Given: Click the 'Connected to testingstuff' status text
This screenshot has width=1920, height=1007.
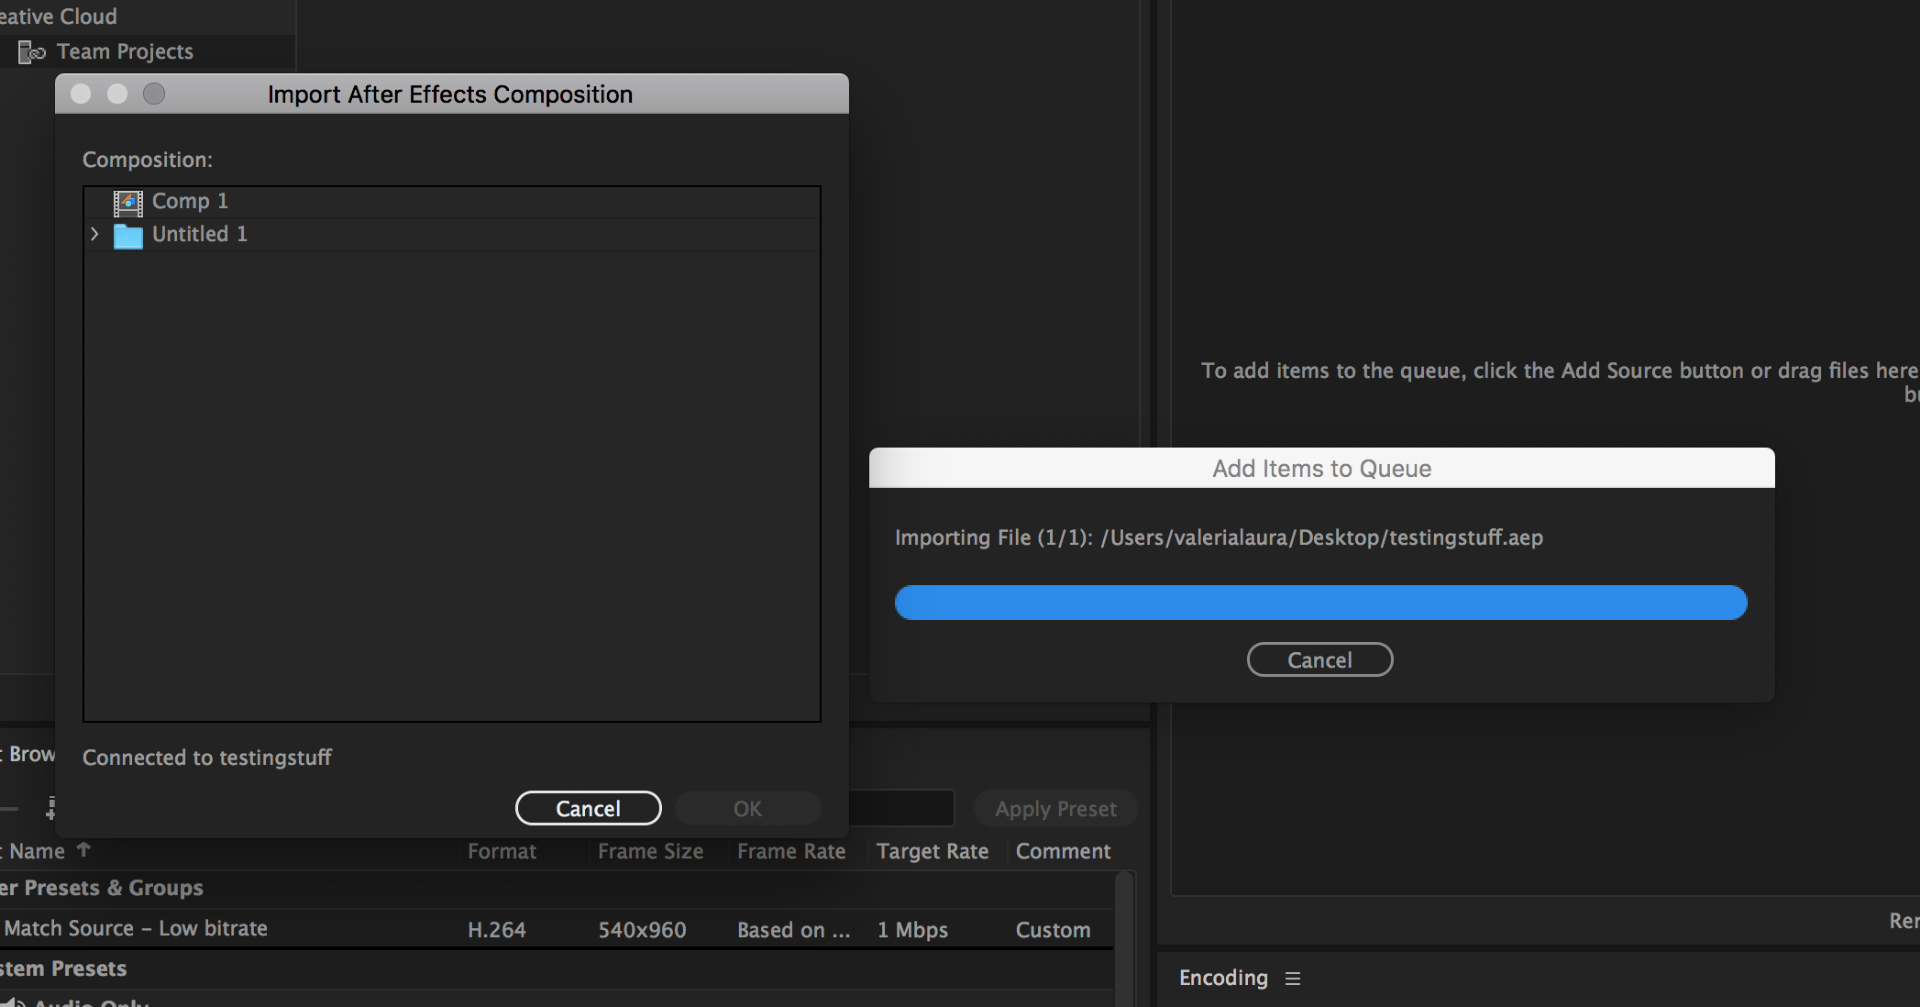Looking at the screenshot, I should point(207,758).
